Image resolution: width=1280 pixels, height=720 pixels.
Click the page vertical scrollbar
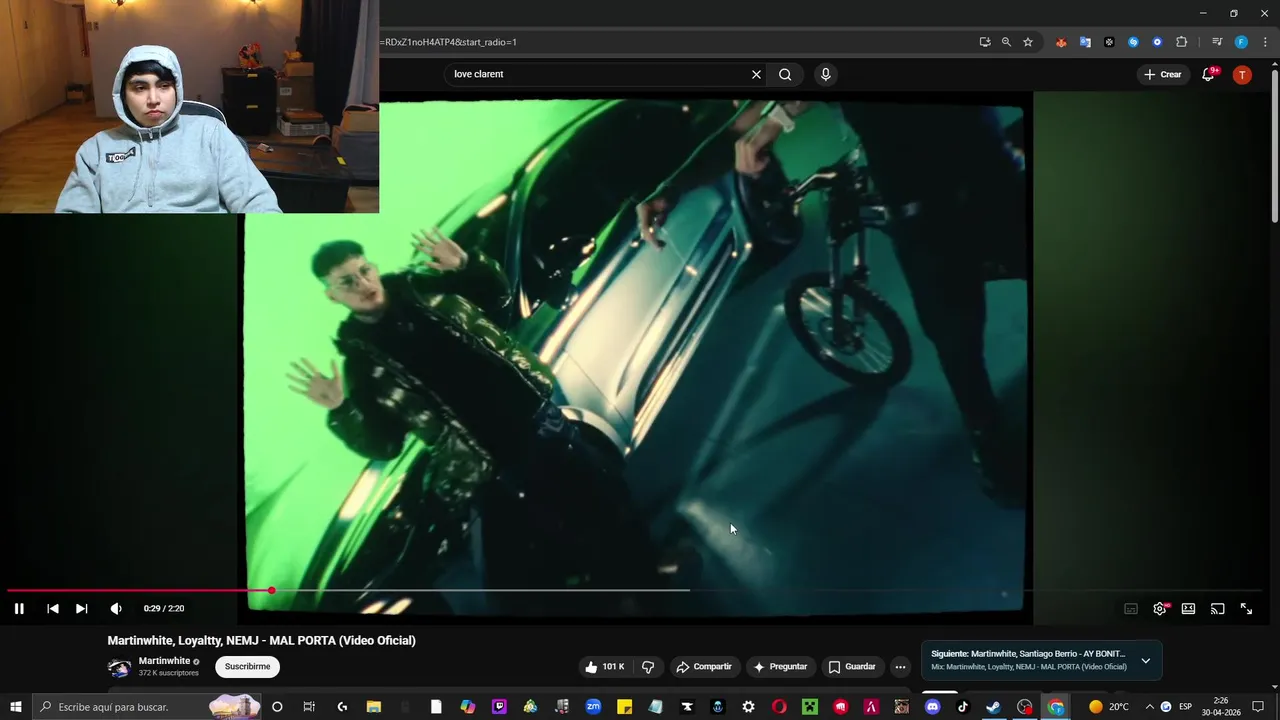coord(1274,145)
